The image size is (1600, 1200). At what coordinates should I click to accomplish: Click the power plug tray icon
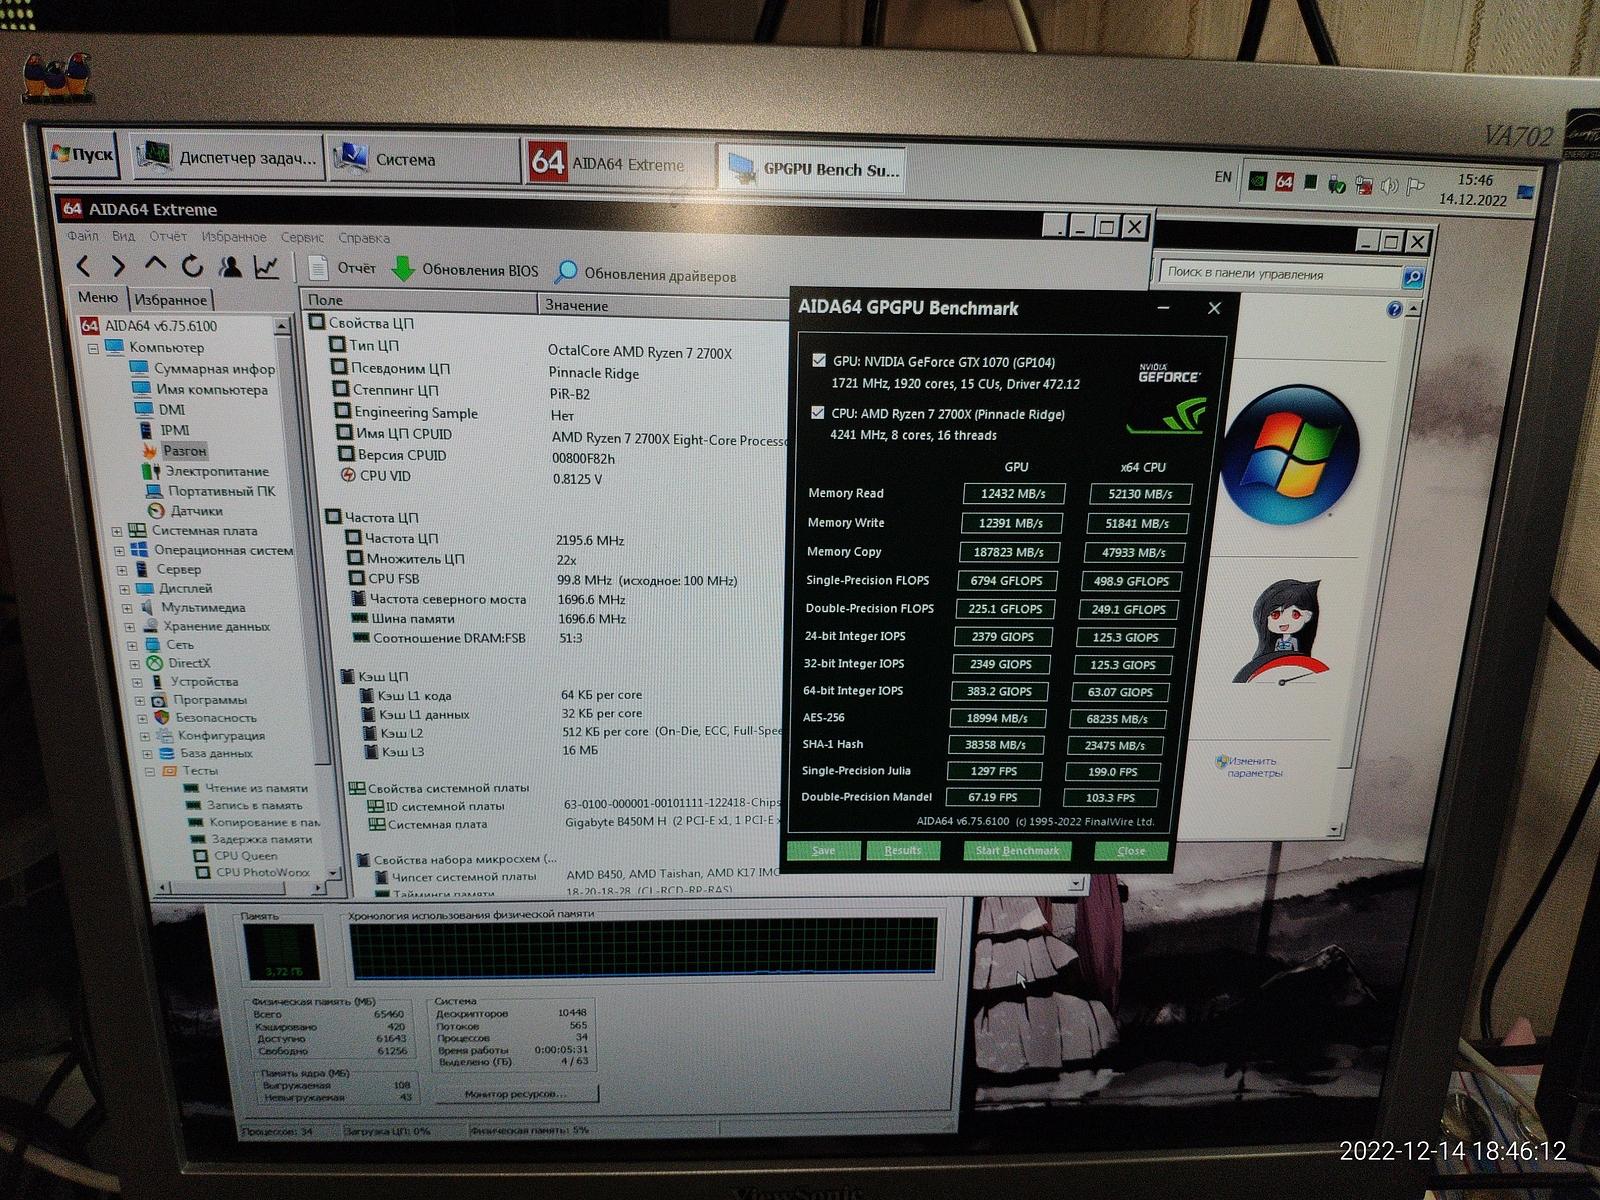coord(1363,185)
